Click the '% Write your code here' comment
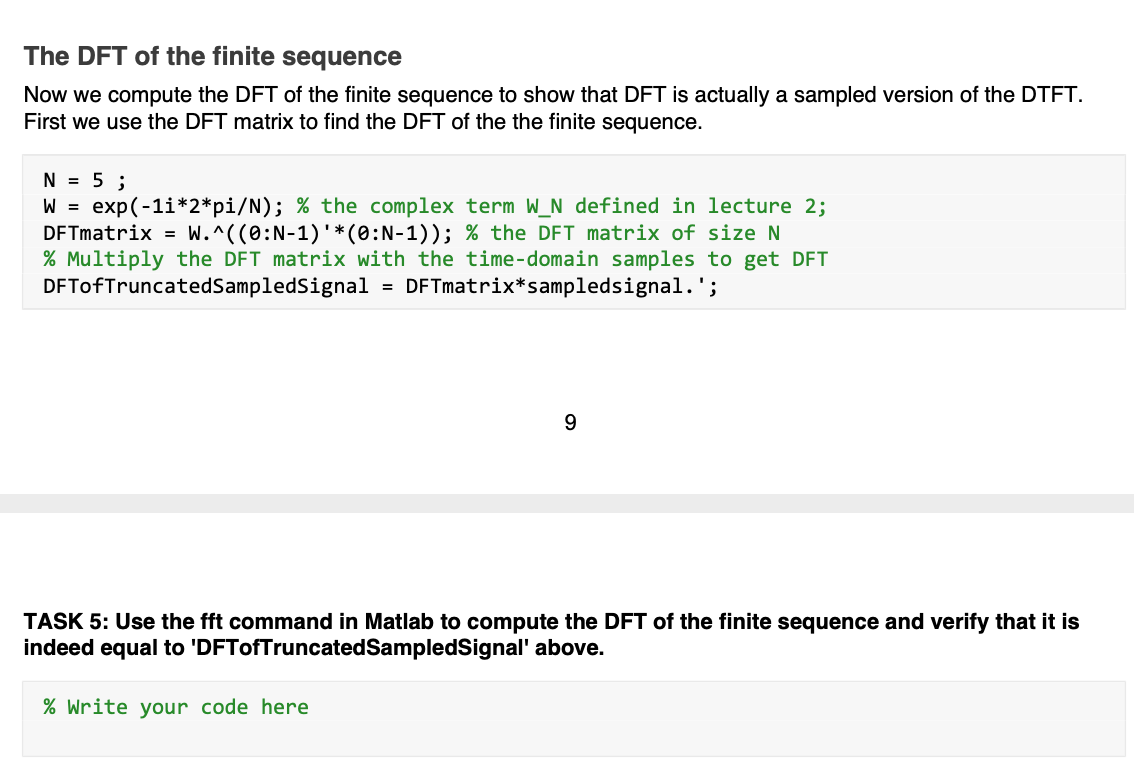Viewport: 1134px width, 762px height. pos(176,707)
